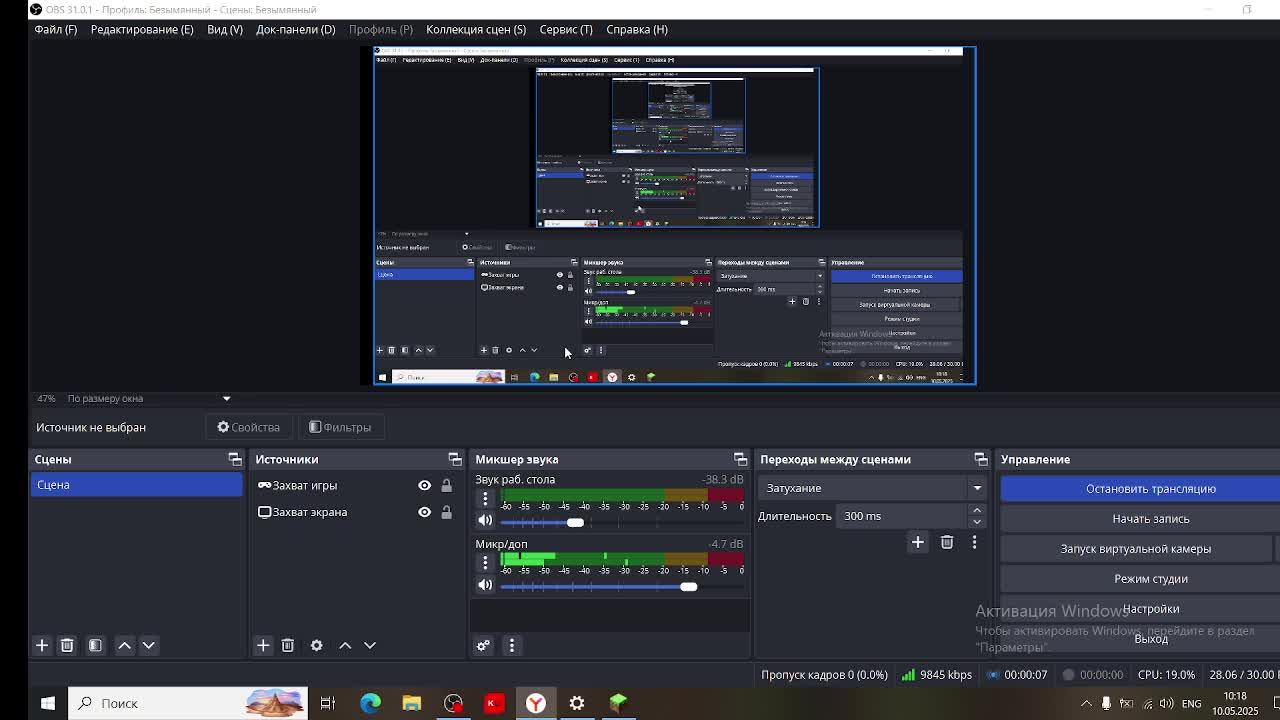Viewport: 1280px width, 720px height.
Task: Move source down in Источники list
Action: [369, 645]
